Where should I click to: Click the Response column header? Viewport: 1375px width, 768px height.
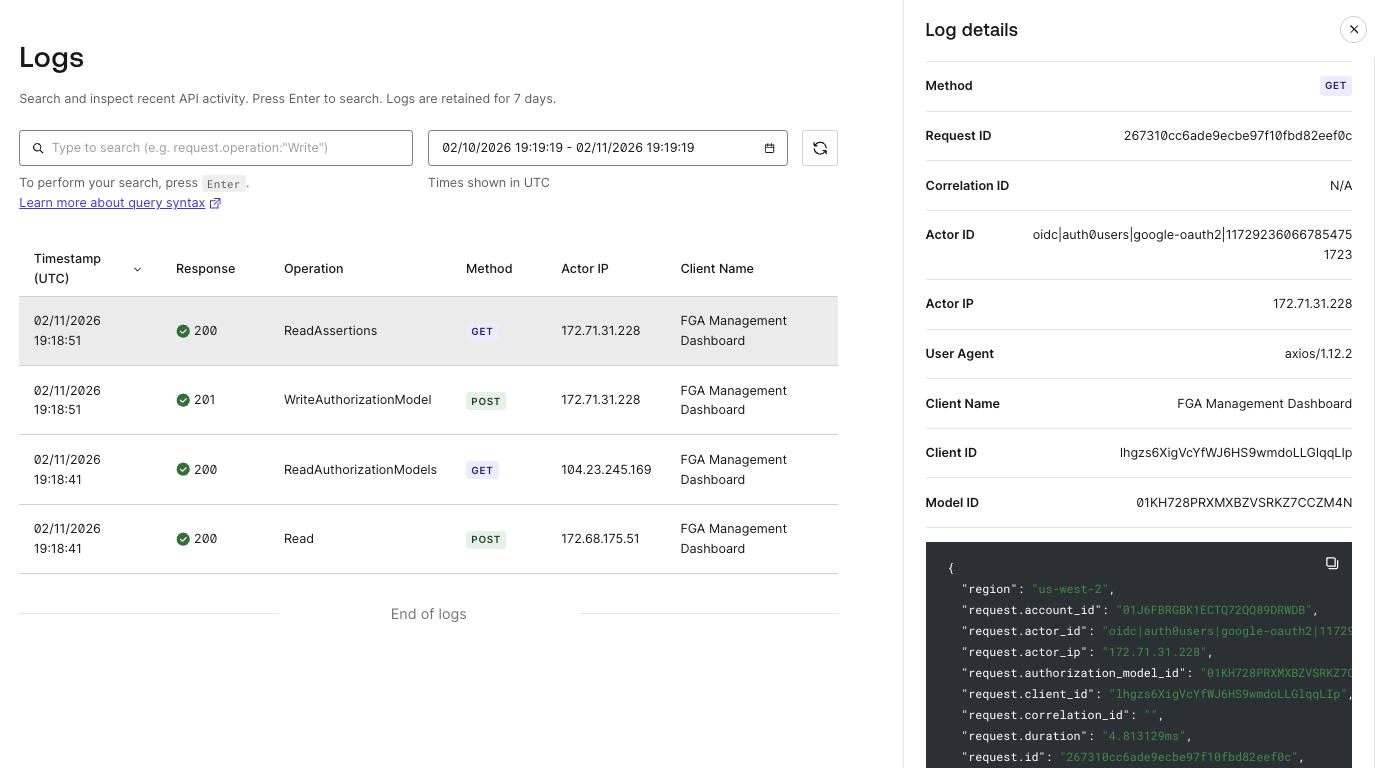pyautogui.click(x=206, y=269)
